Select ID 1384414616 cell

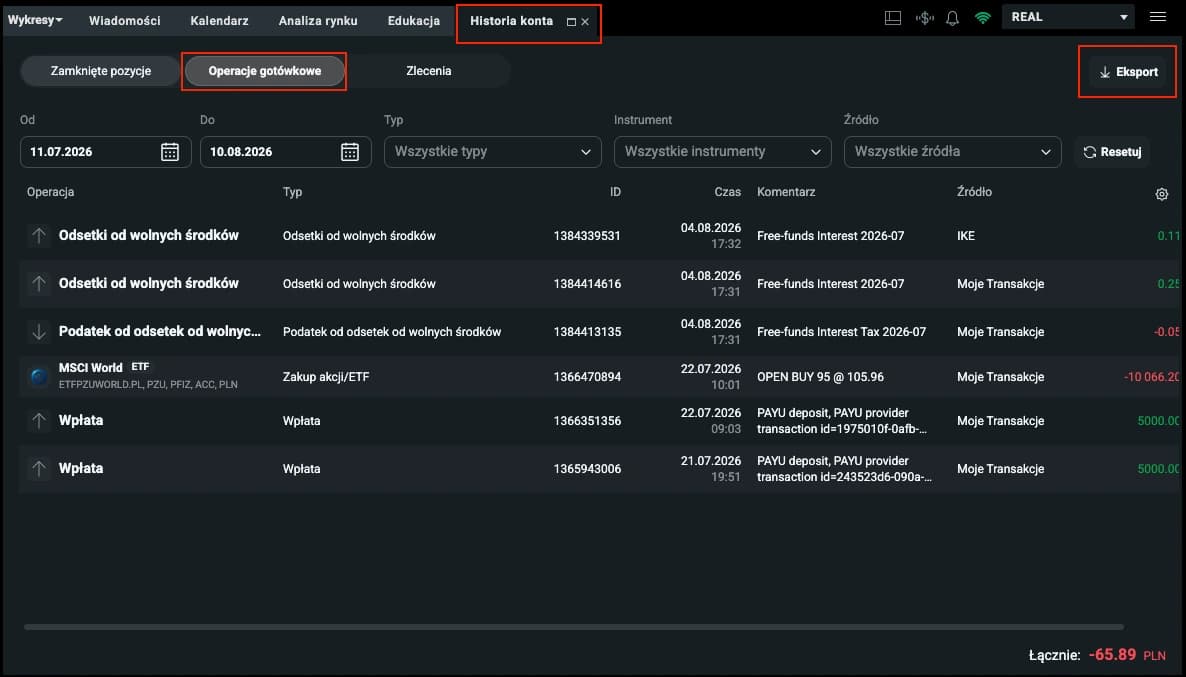pos(587,284)
